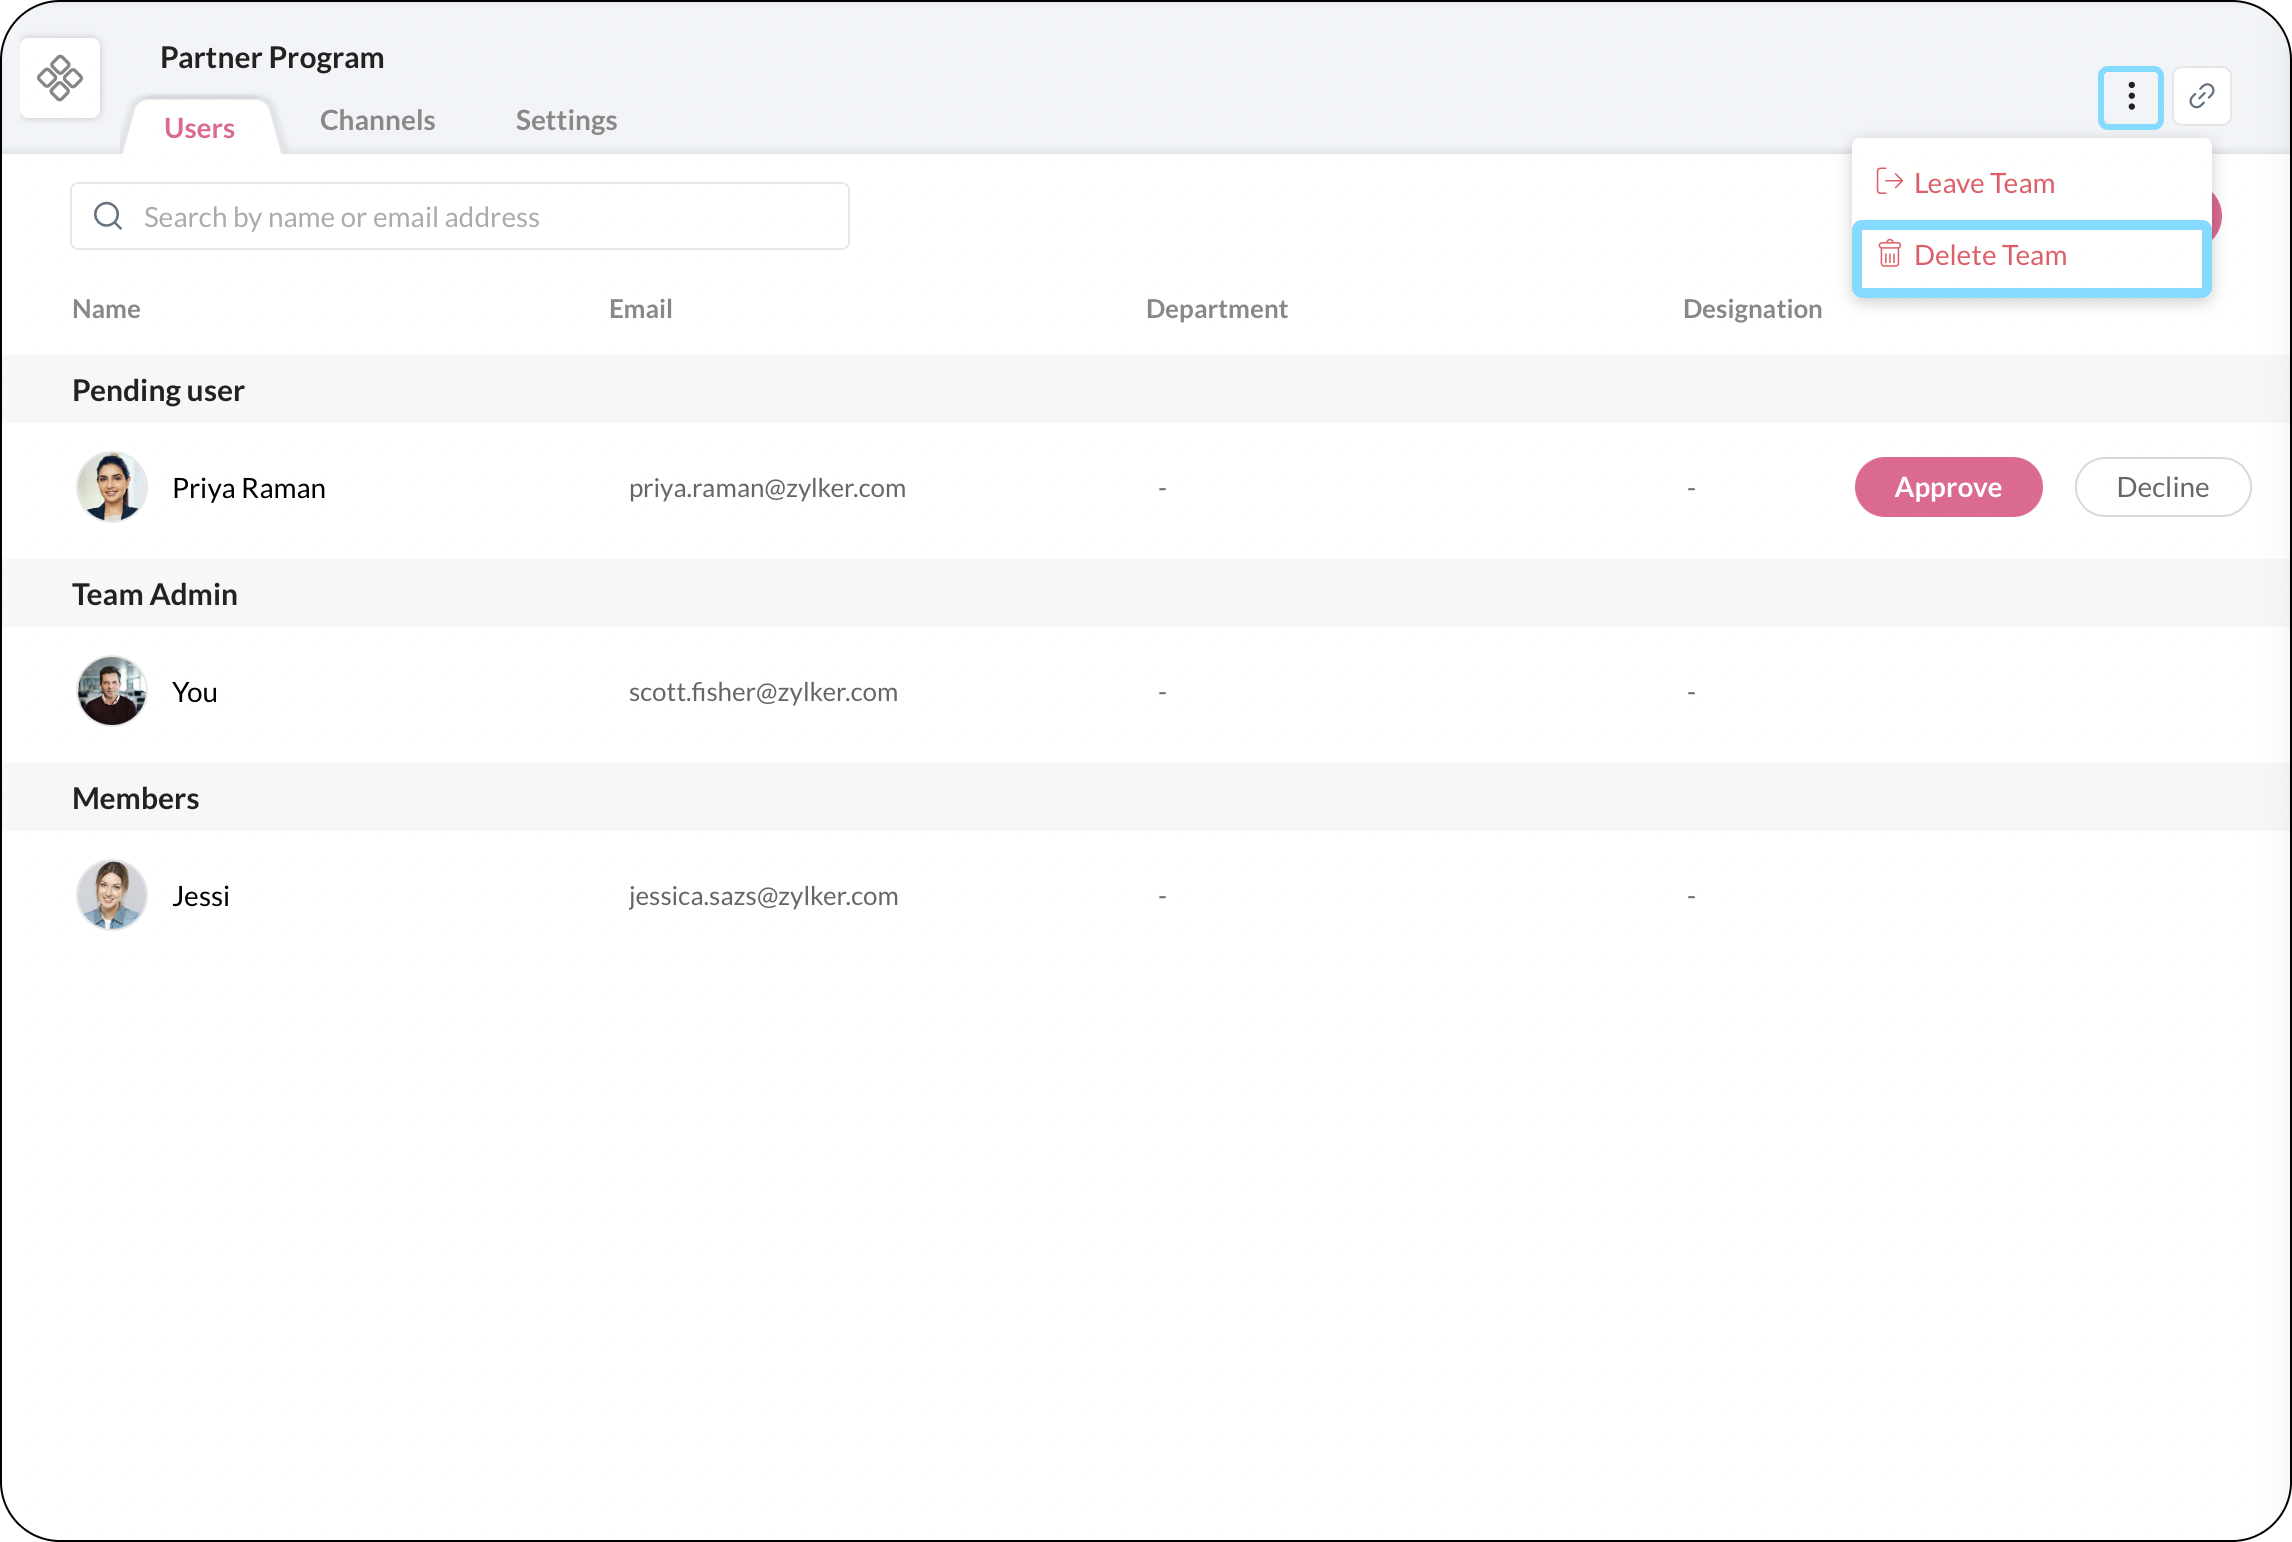Open Scott Fisher's avatar photo

pos(112,691)
